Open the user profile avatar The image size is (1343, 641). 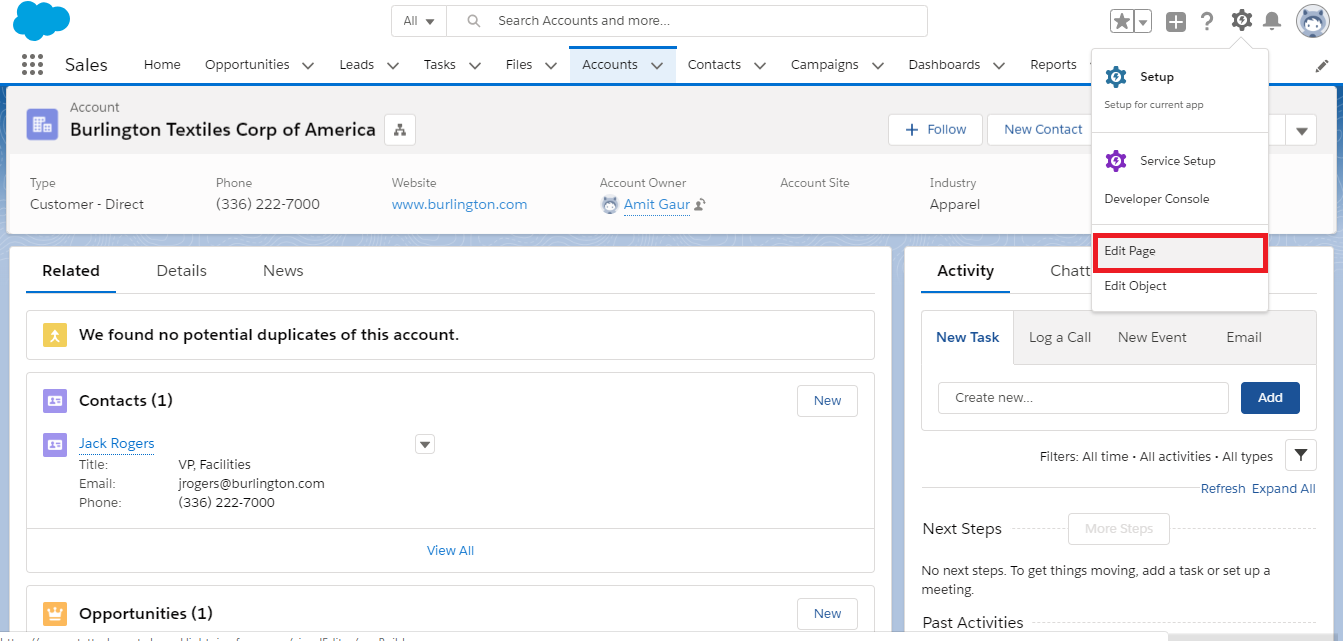[x=1312, y=21]
